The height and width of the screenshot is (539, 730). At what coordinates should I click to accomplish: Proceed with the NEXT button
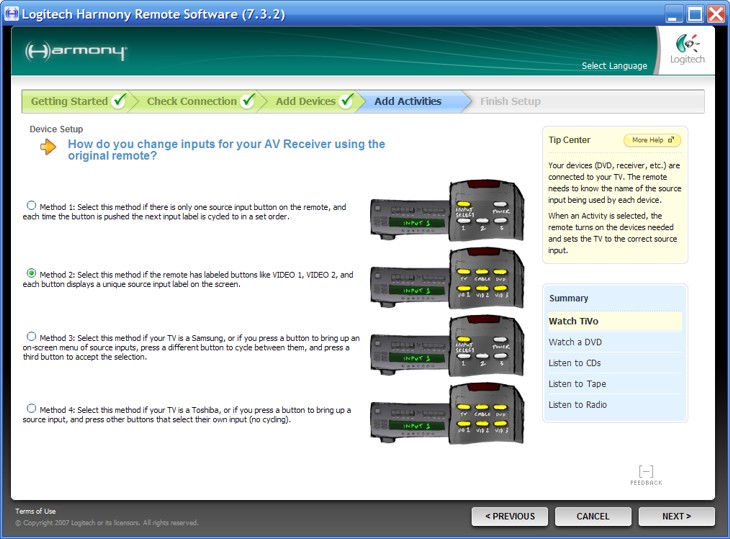point(676,516)
